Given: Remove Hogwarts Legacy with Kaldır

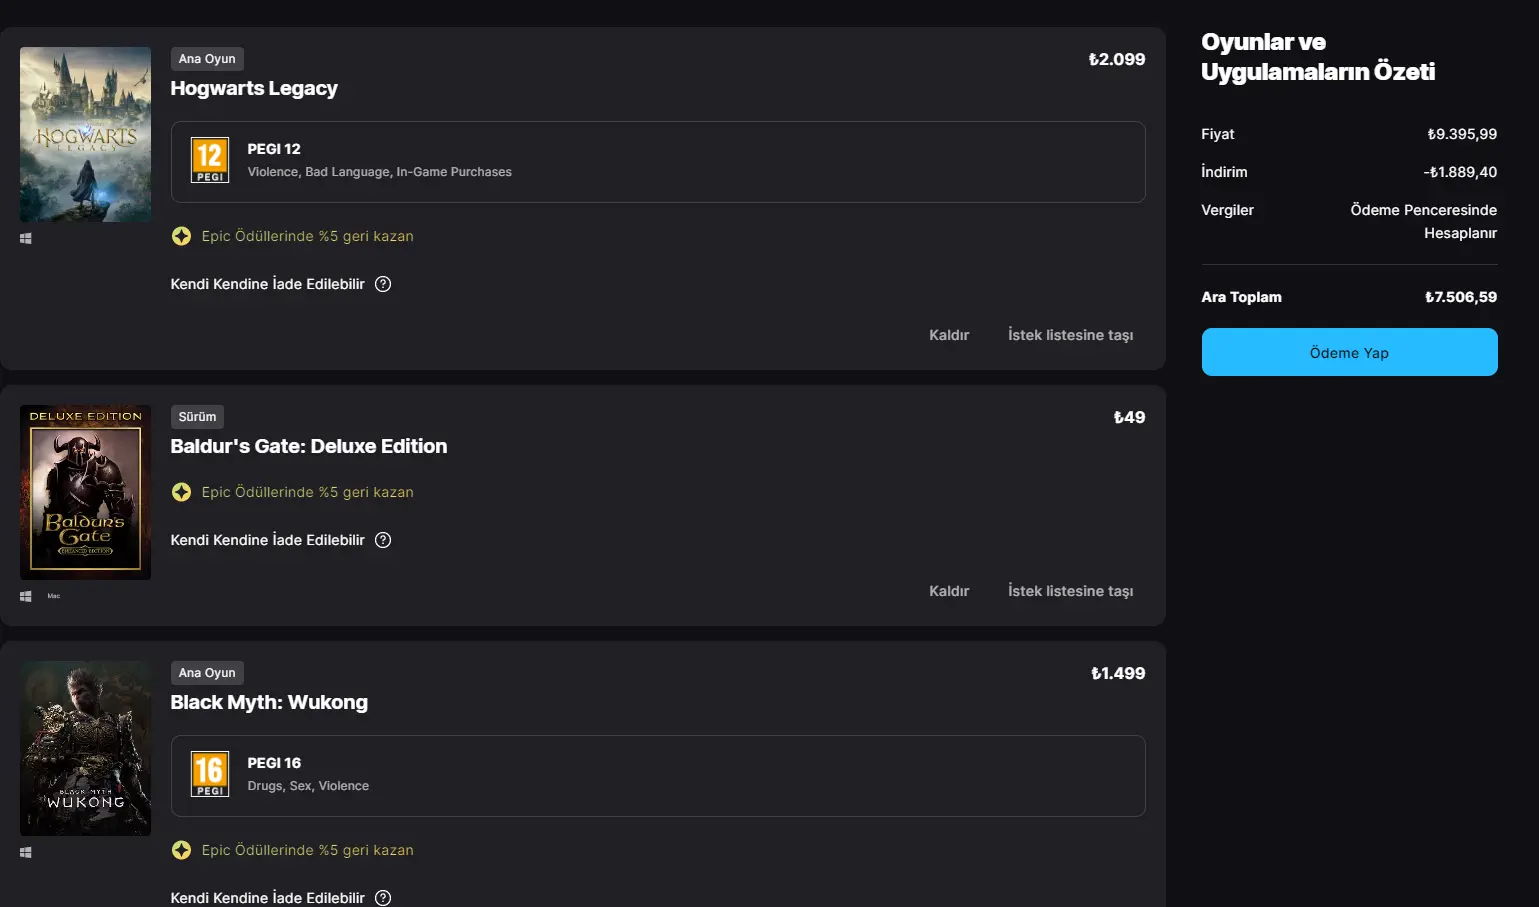Looking at the screenshot, I should click(x=949, y=335).
